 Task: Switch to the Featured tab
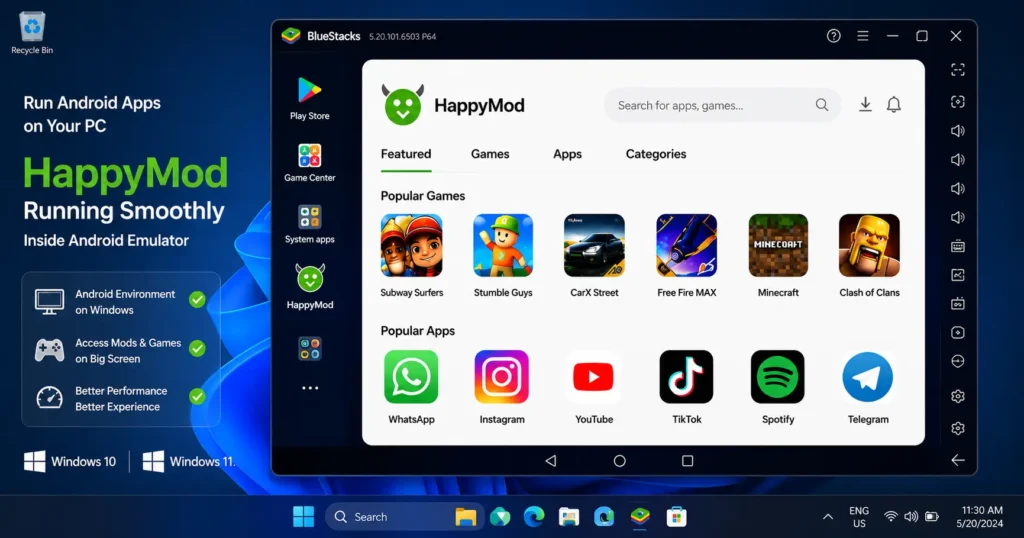coord(406,155)
